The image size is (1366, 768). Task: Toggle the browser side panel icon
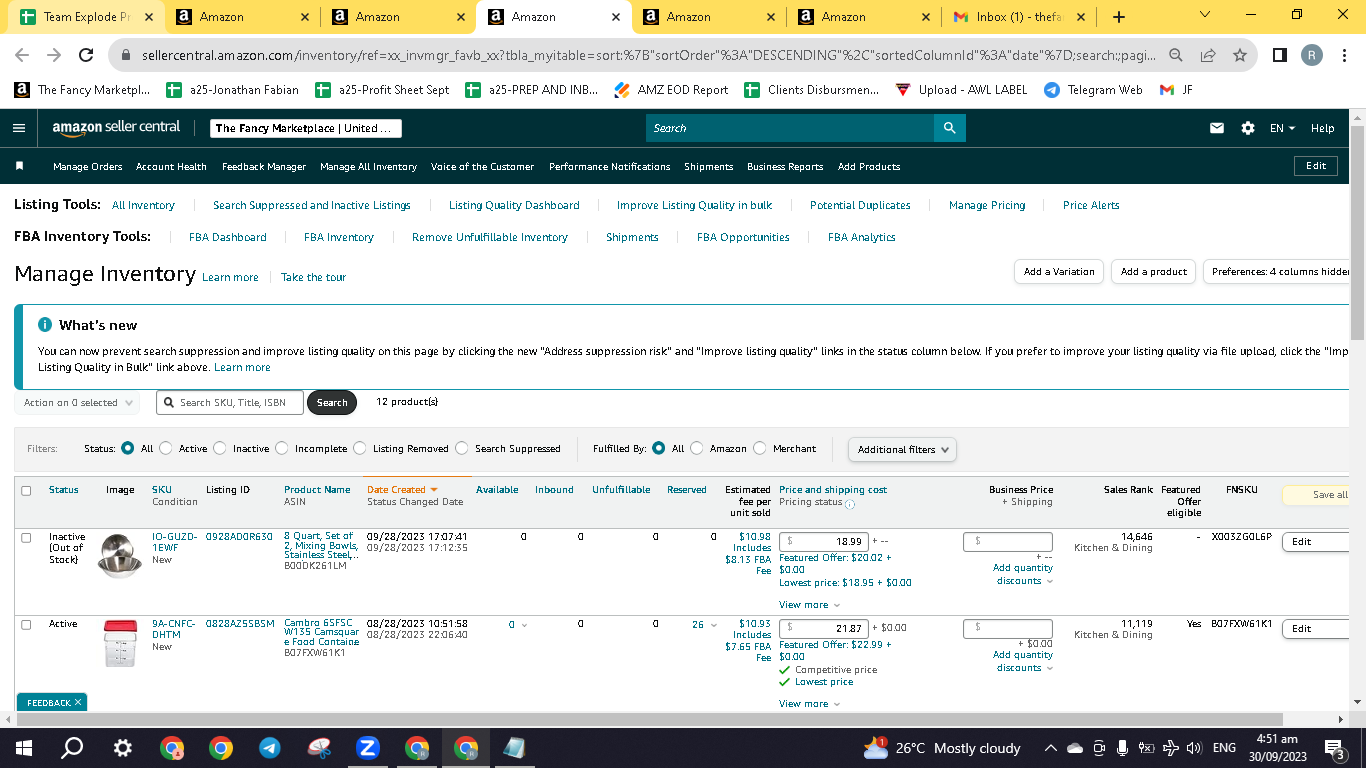coord(1280,55)
